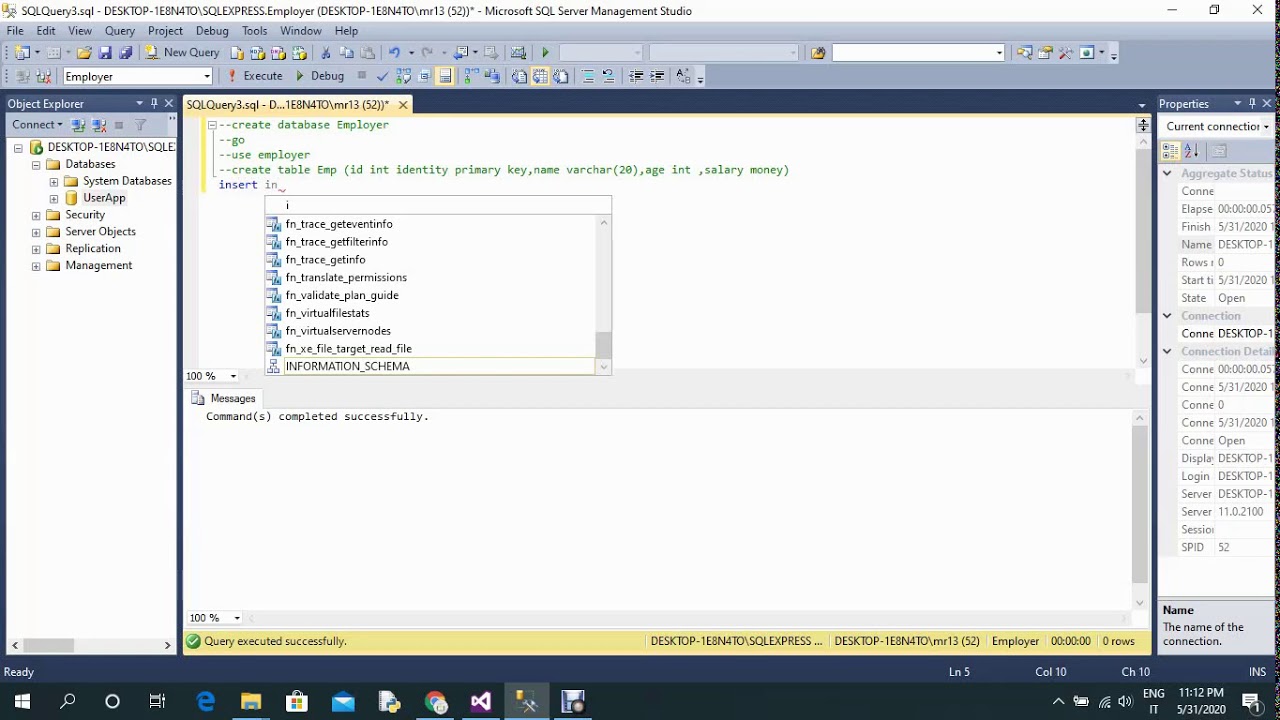
Task: Click the New Query button
Action: (183, 53)
